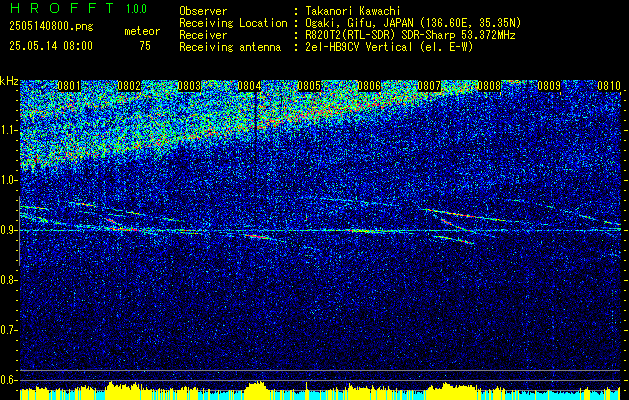Screen dimensions: 629x400
Task: Click the R820T2(RTL-SDR) receiver text
Action: click(348, 35)
